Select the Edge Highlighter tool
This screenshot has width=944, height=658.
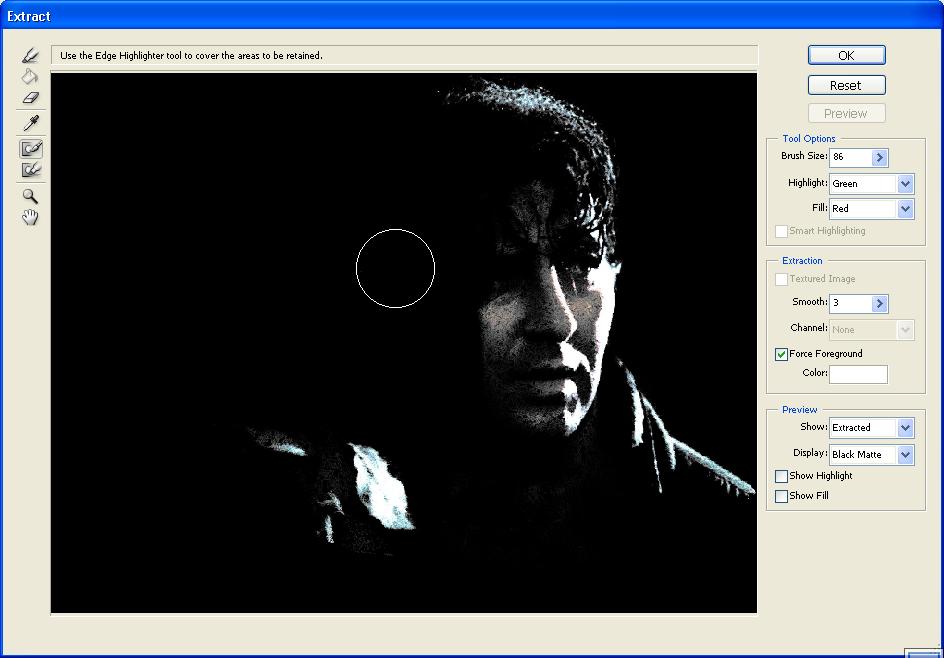(30, 55)
